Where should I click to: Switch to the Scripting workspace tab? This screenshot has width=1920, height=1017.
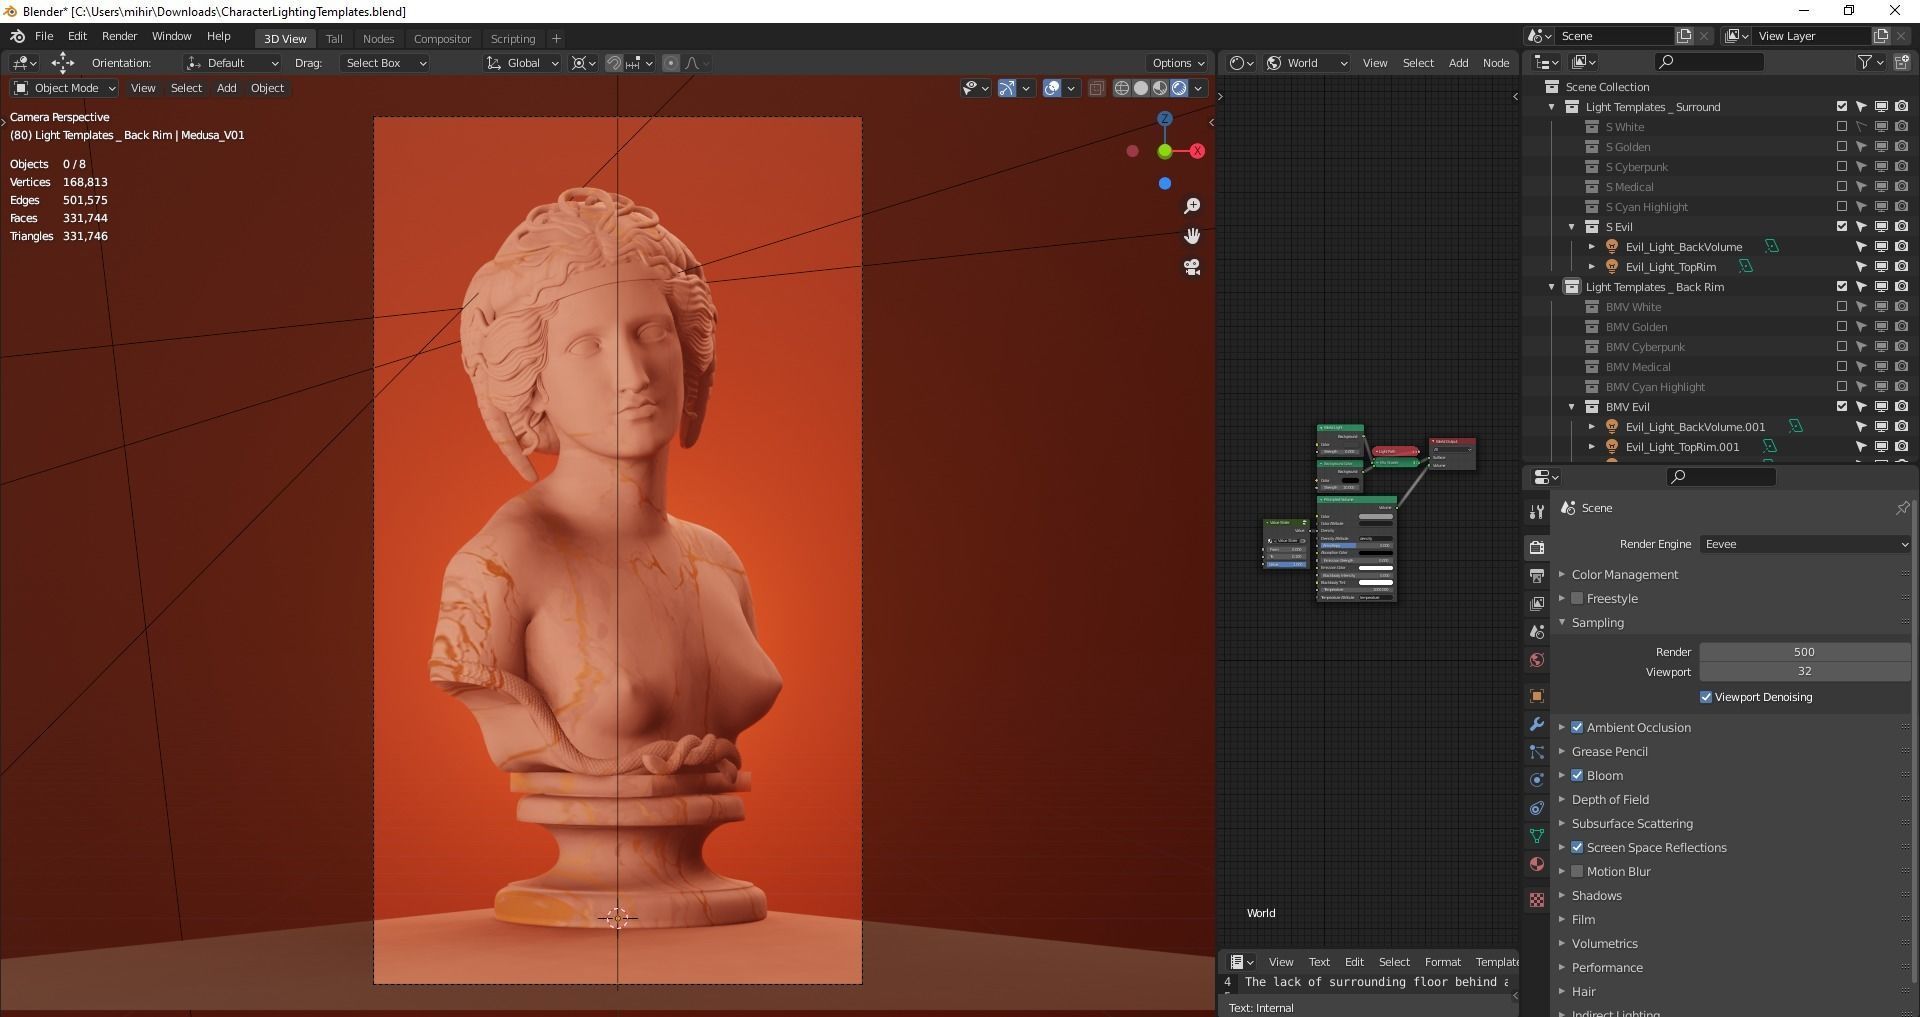click(513, 39)
